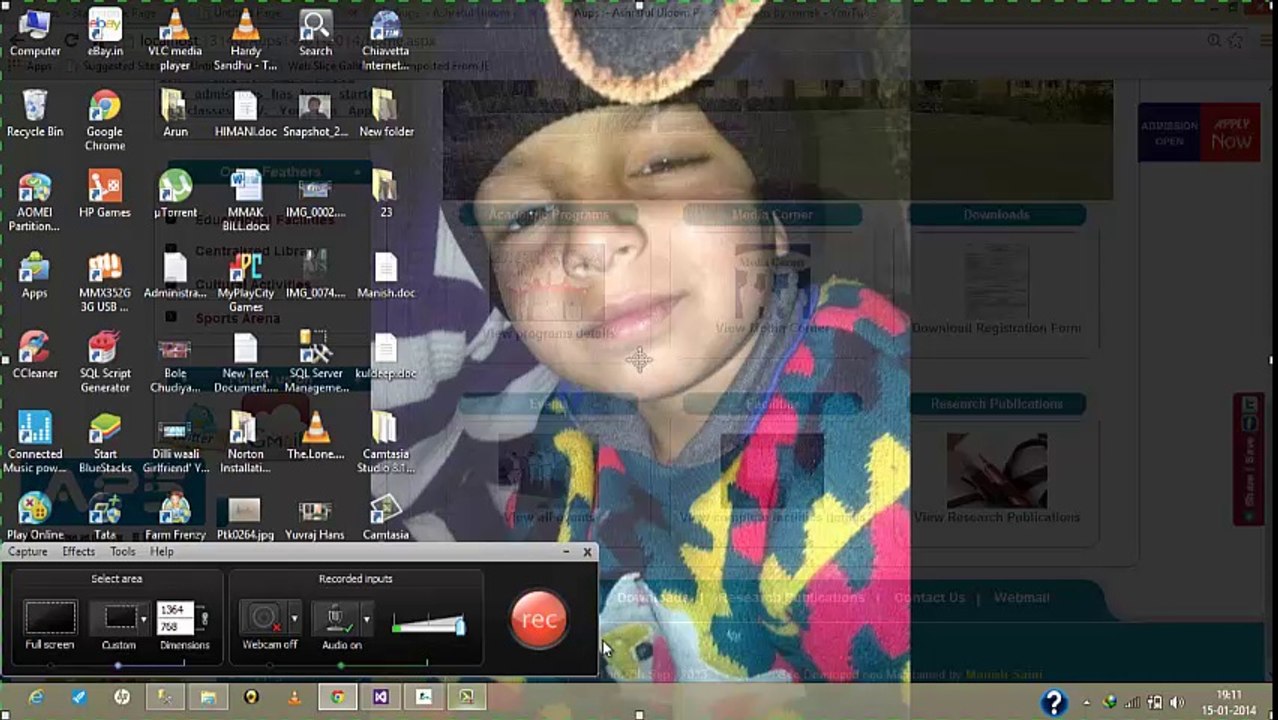Viewport: 1278px width, 720px height.
Task: Click the Webmail link in page footer
Action: tap(1021, 597)
